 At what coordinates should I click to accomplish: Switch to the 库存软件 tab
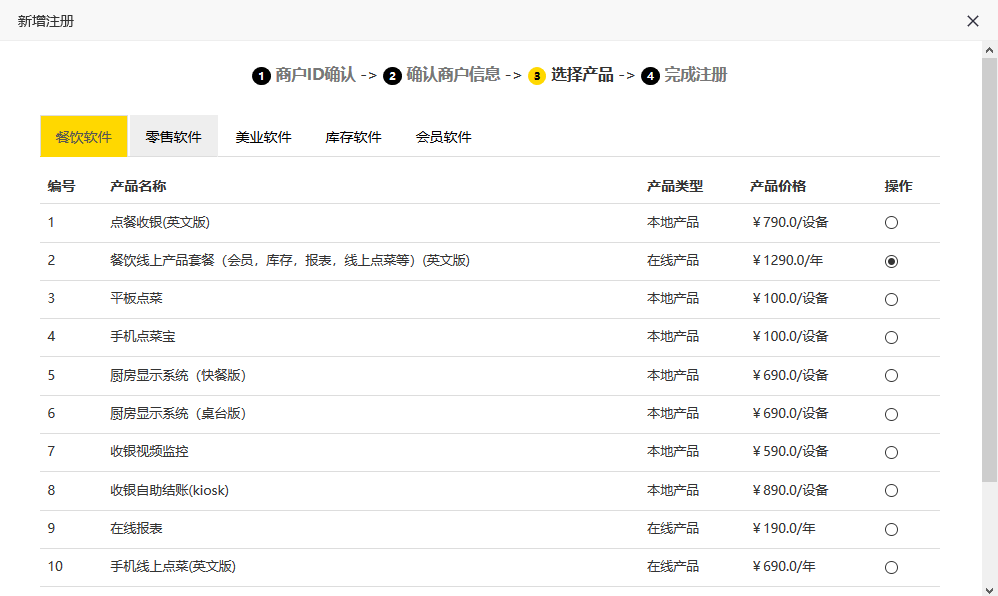coord(353,136)
